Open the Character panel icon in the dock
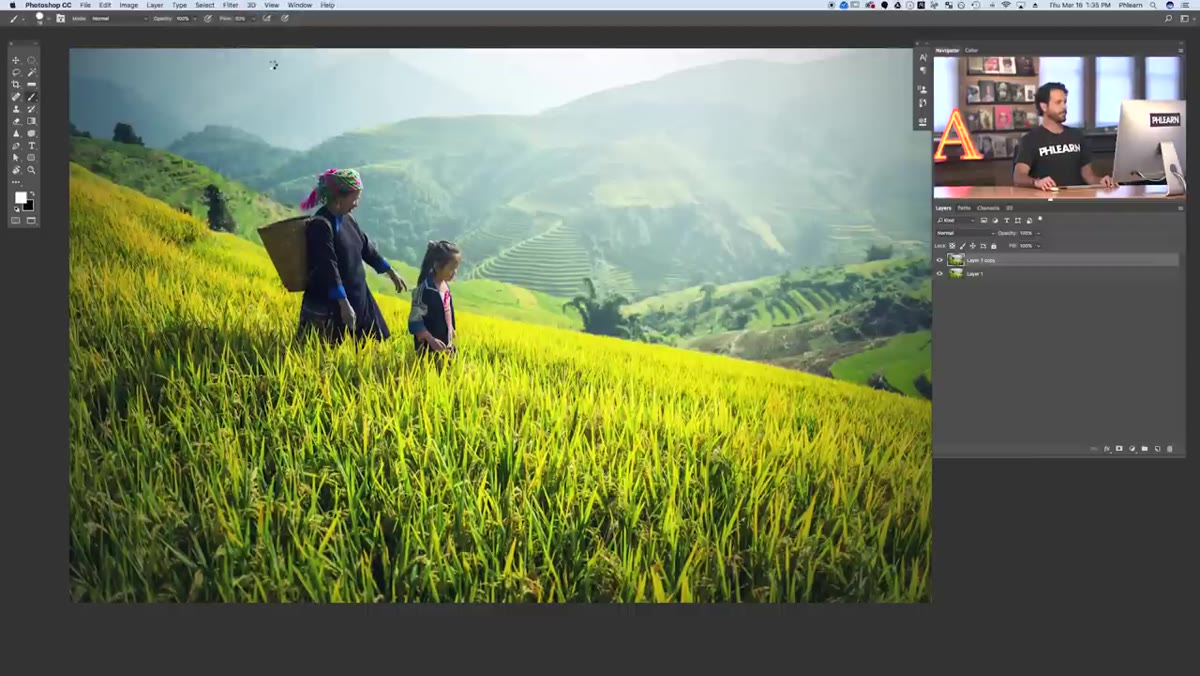The image size is (1200, 676). coord(923,57)
